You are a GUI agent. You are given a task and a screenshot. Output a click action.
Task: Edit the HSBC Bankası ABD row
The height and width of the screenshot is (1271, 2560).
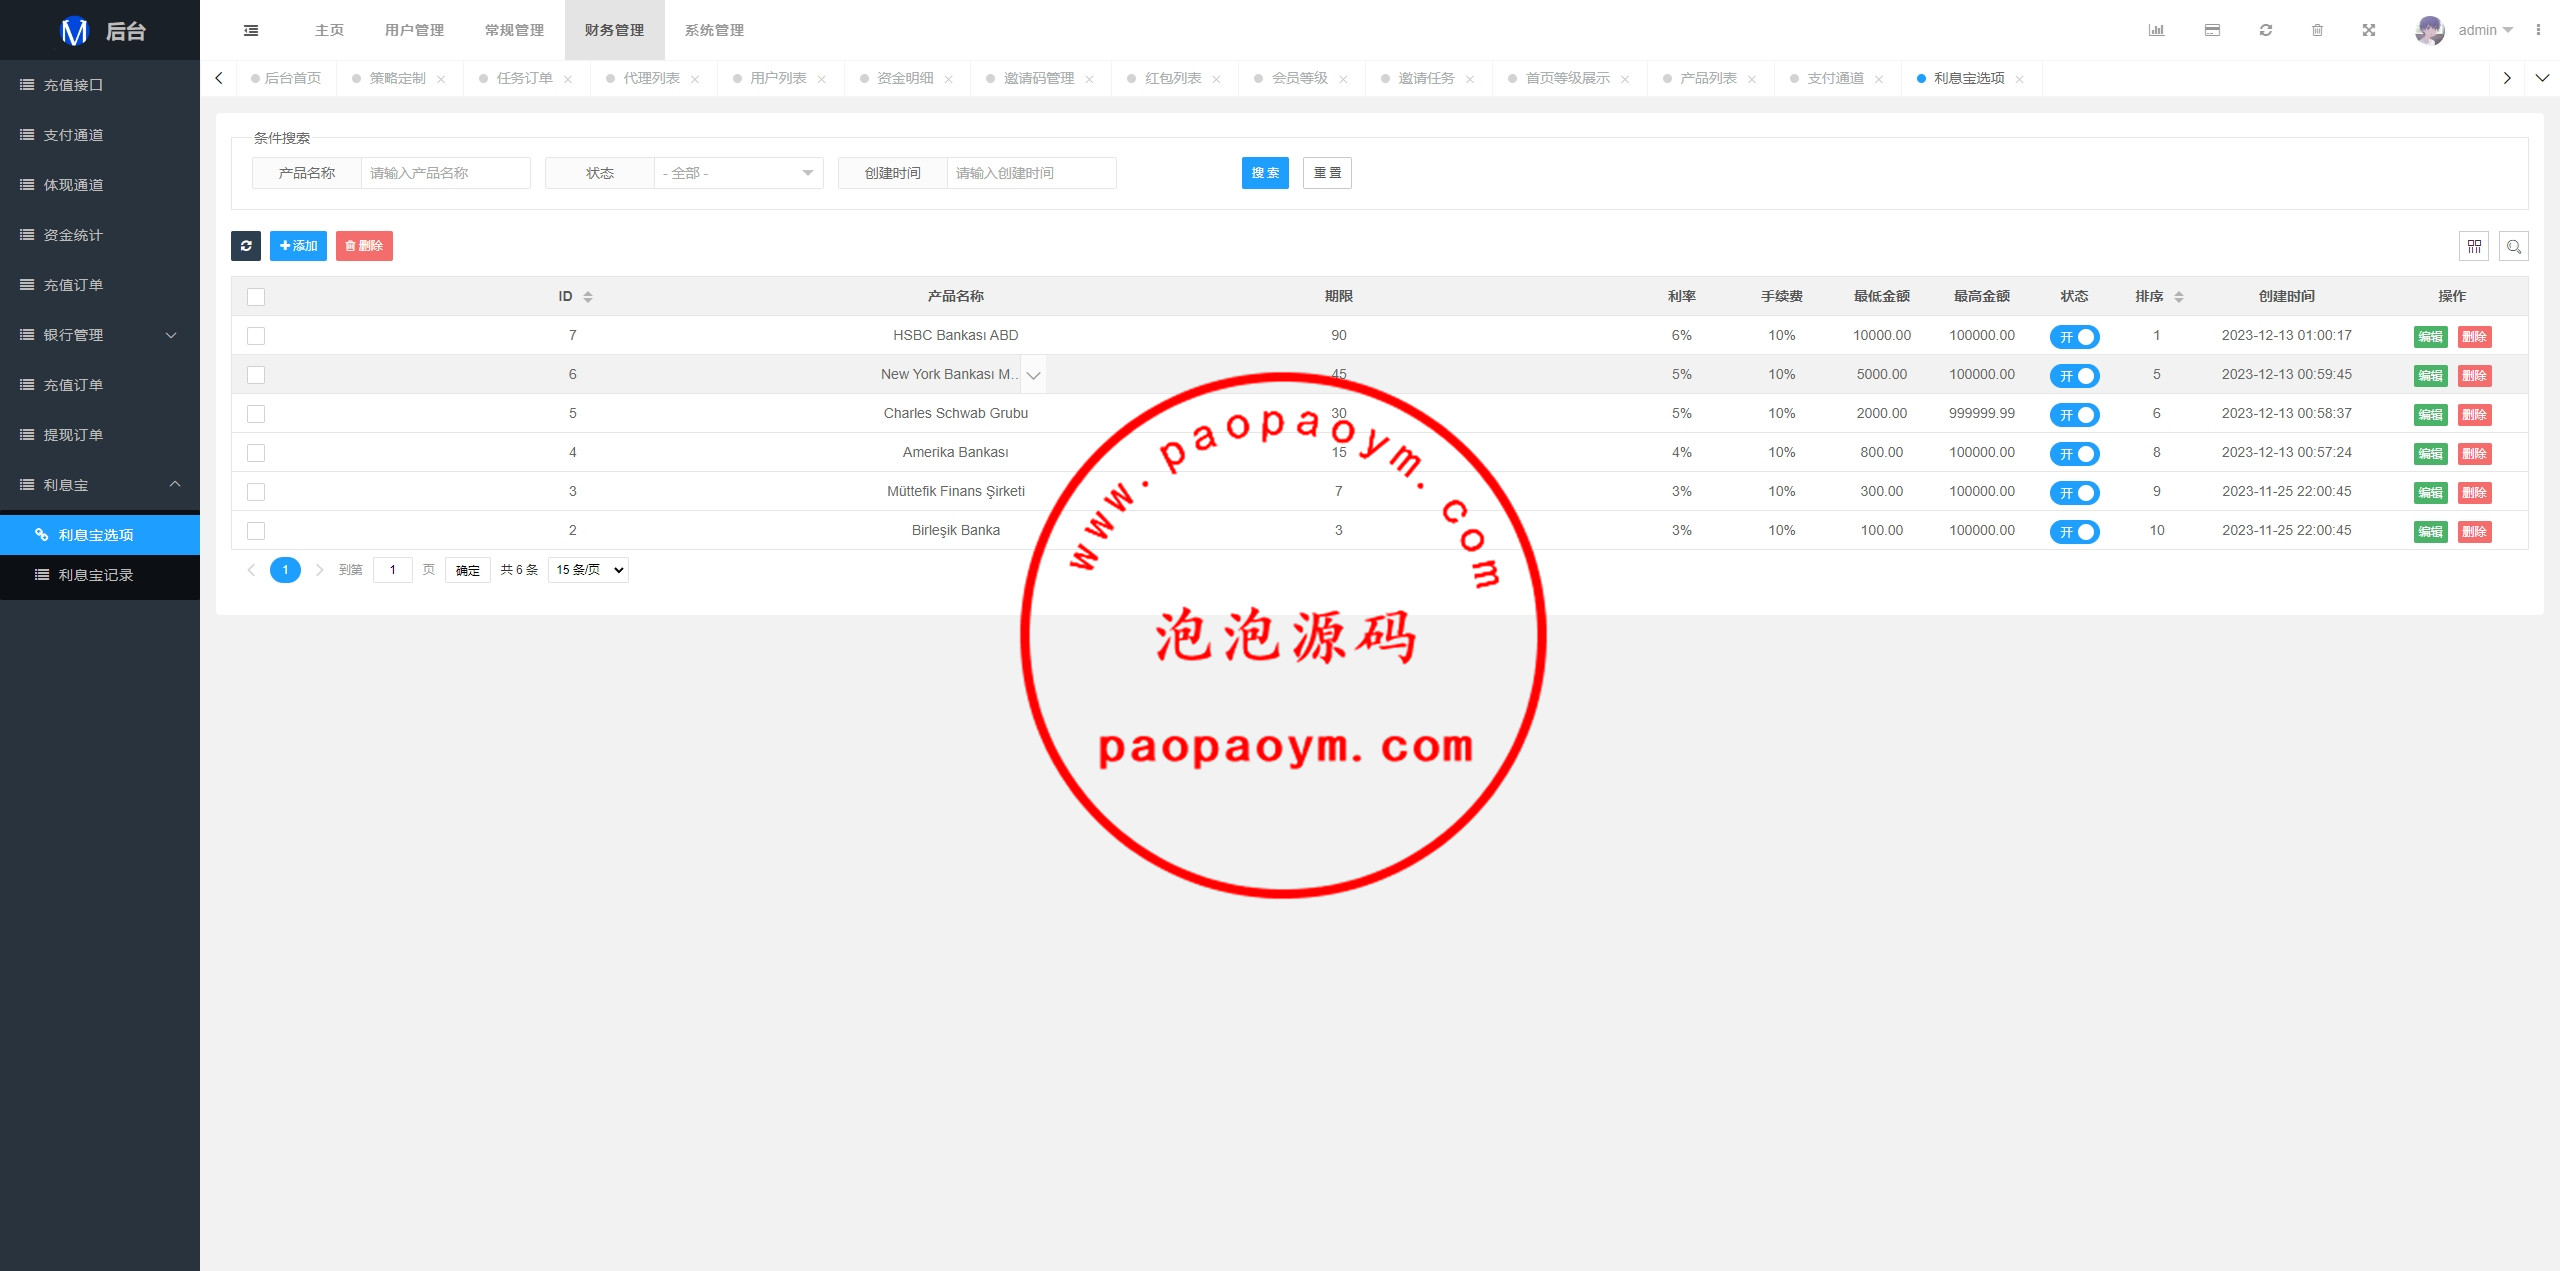pos(2430,337)
